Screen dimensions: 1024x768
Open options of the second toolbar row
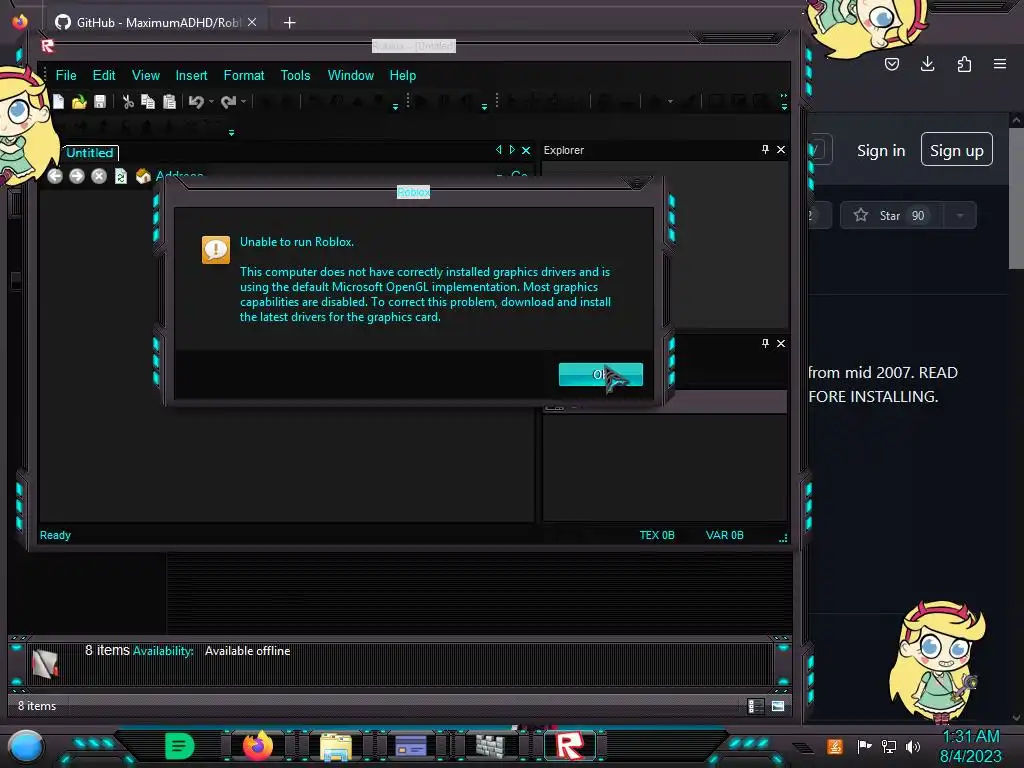coord(231,133)
